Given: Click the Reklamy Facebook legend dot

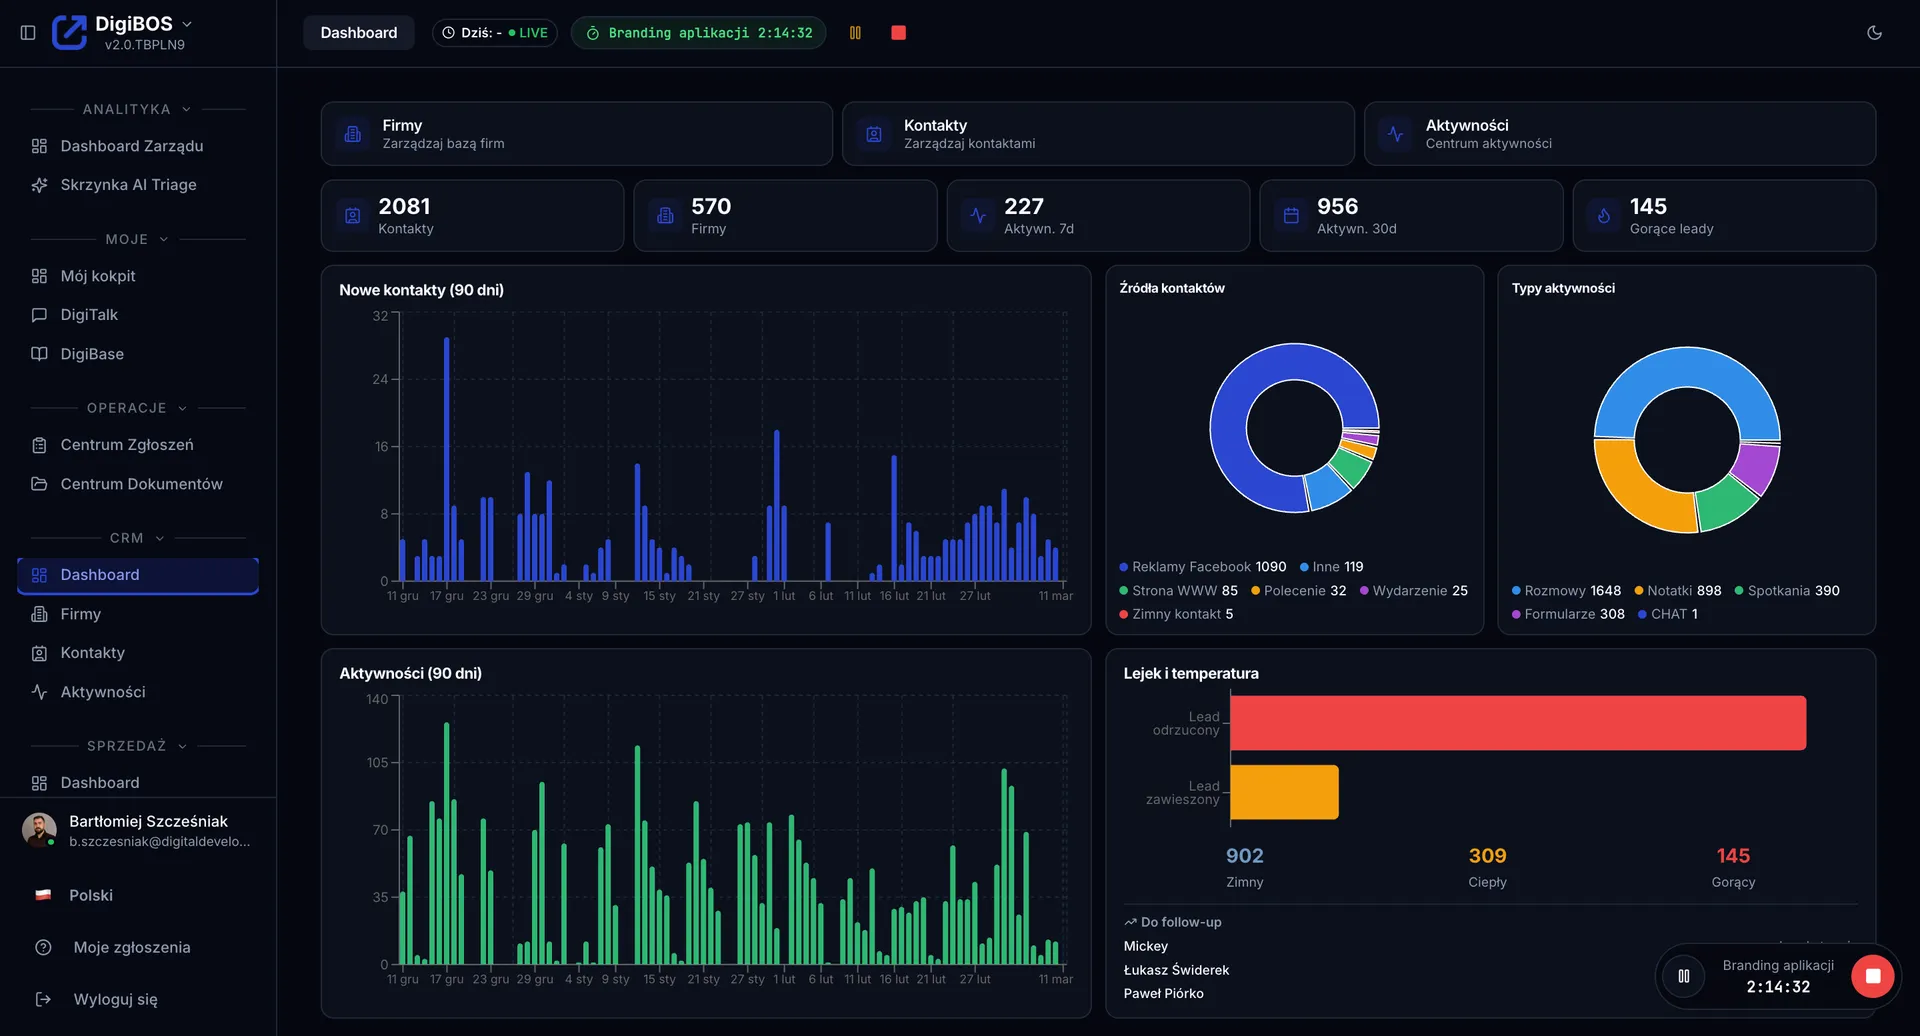Looking at the screenshot, I should (1124, 567).
